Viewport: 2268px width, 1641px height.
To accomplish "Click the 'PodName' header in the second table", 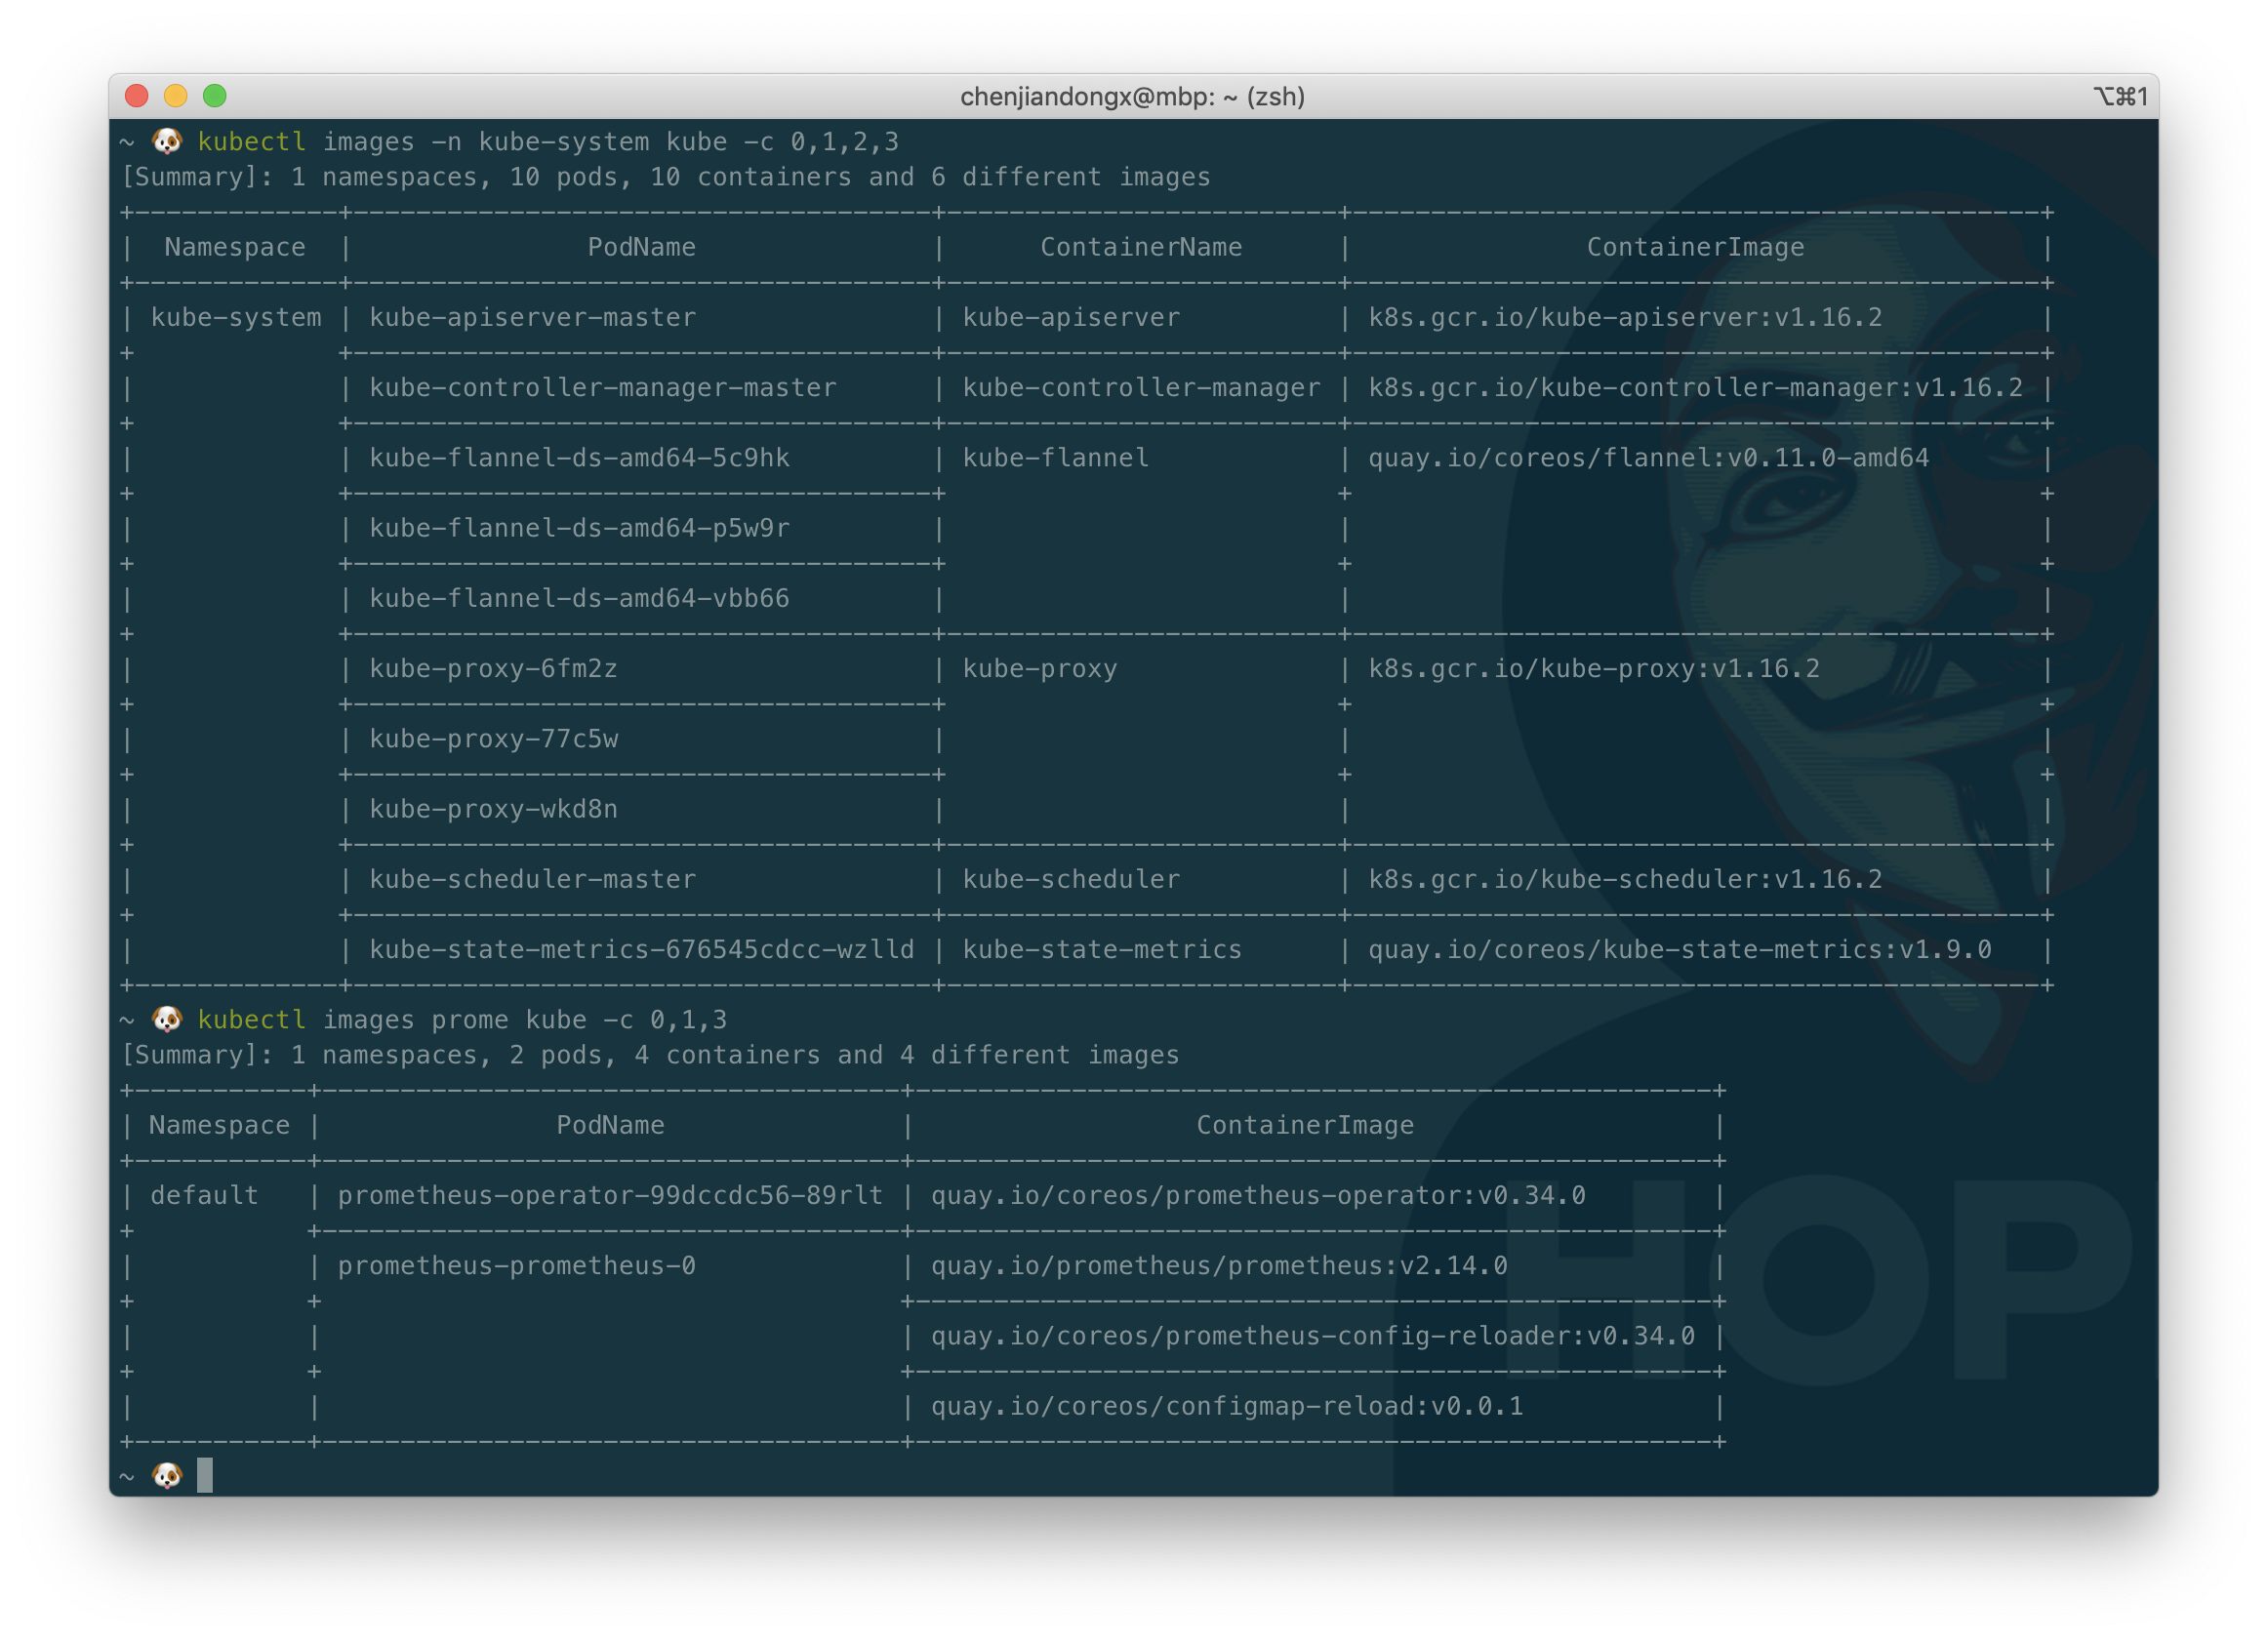I will click(x=610, y=1125).
